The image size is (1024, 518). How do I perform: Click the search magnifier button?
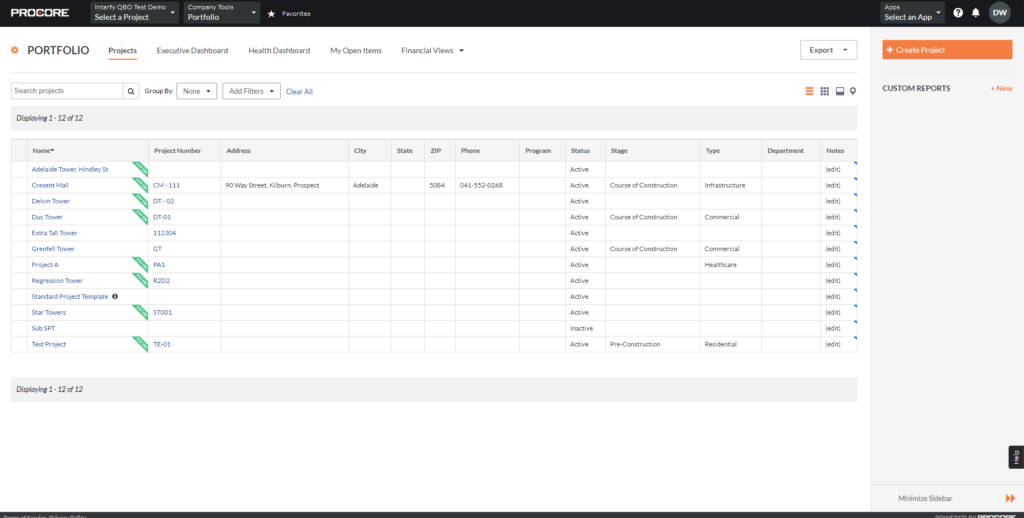tap(131, 91)
